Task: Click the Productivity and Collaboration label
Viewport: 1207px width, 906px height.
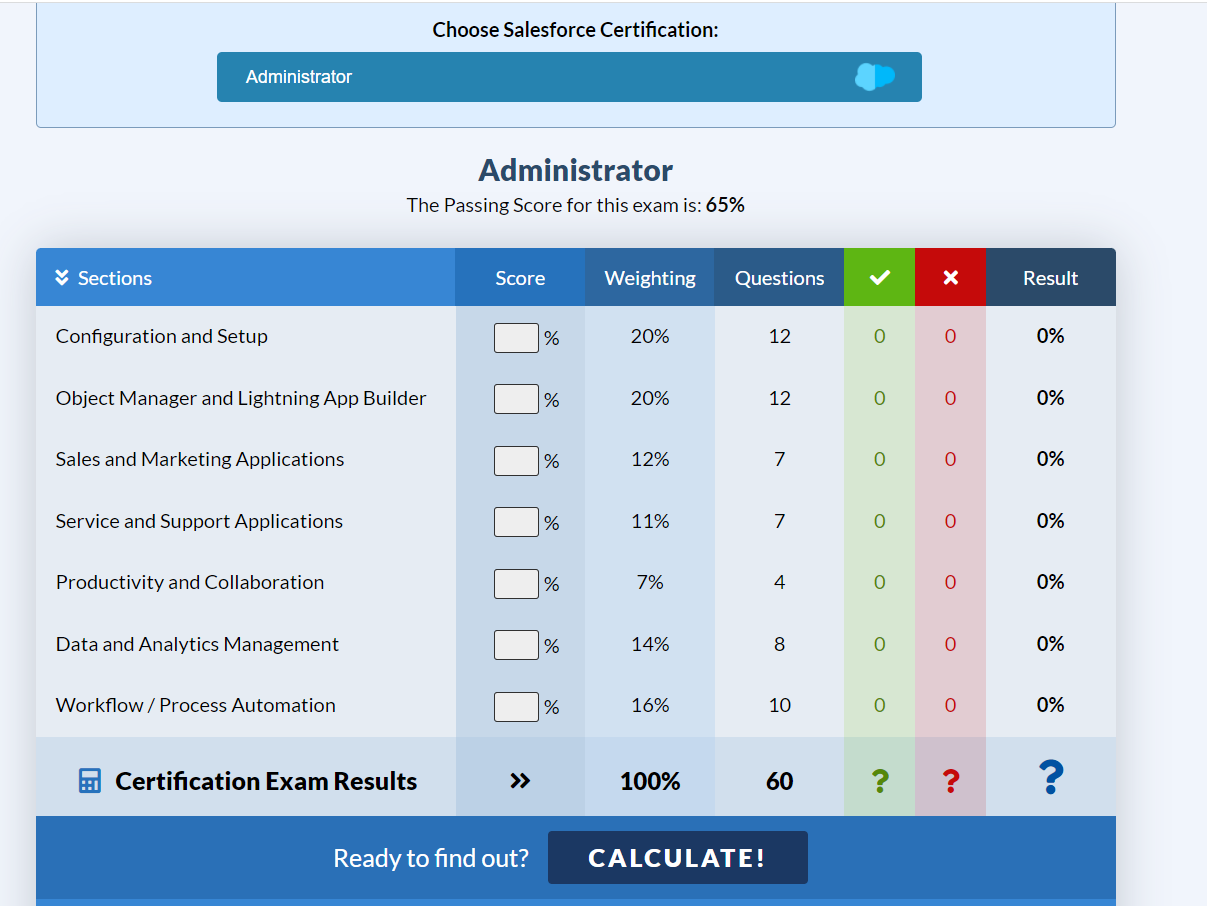Action: [190, 582]
